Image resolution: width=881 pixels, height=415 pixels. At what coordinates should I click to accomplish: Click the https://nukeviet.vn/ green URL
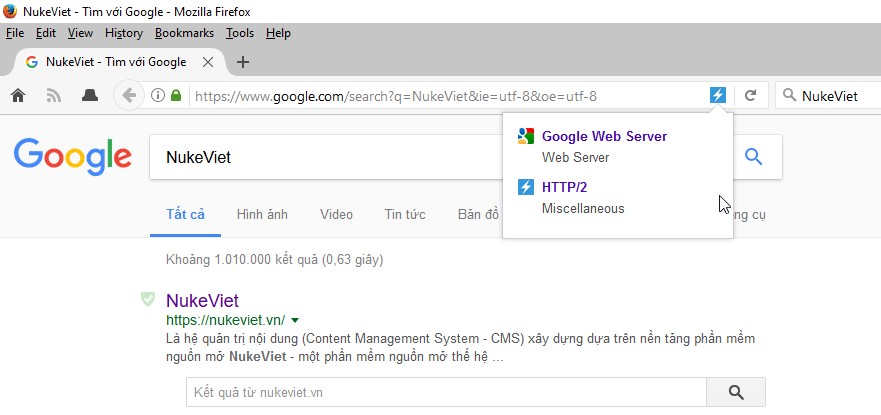pyautogui.click(x=225, y=320)
